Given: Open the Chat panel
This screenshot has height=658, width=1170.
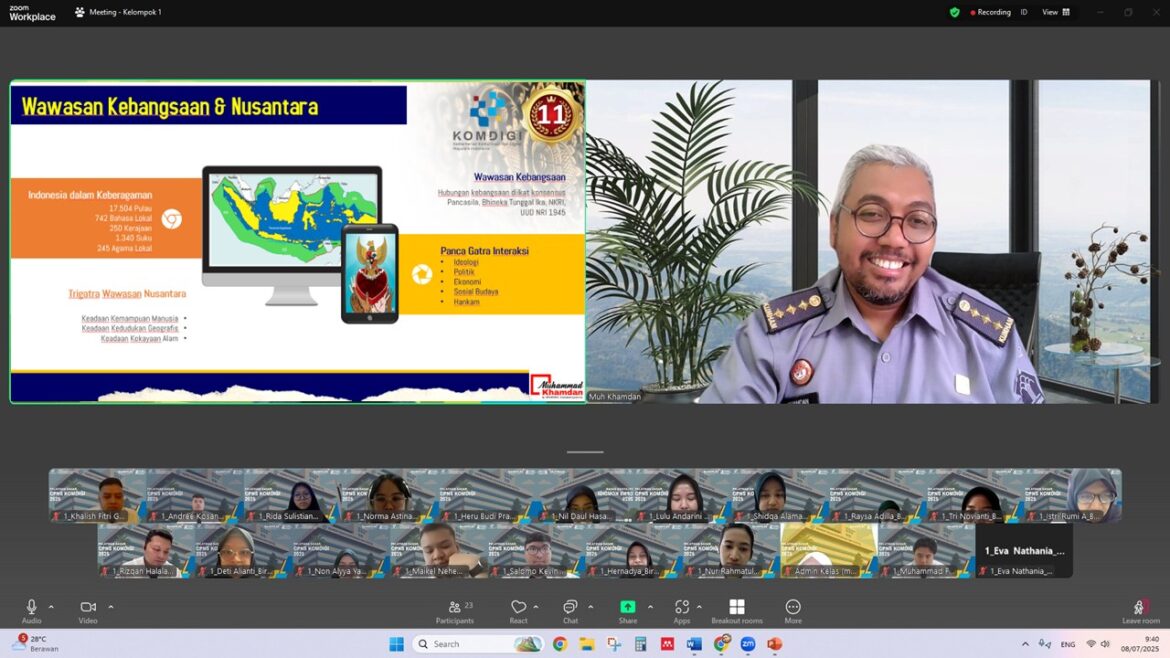Looking at the screenshot, I should [570, 611].
